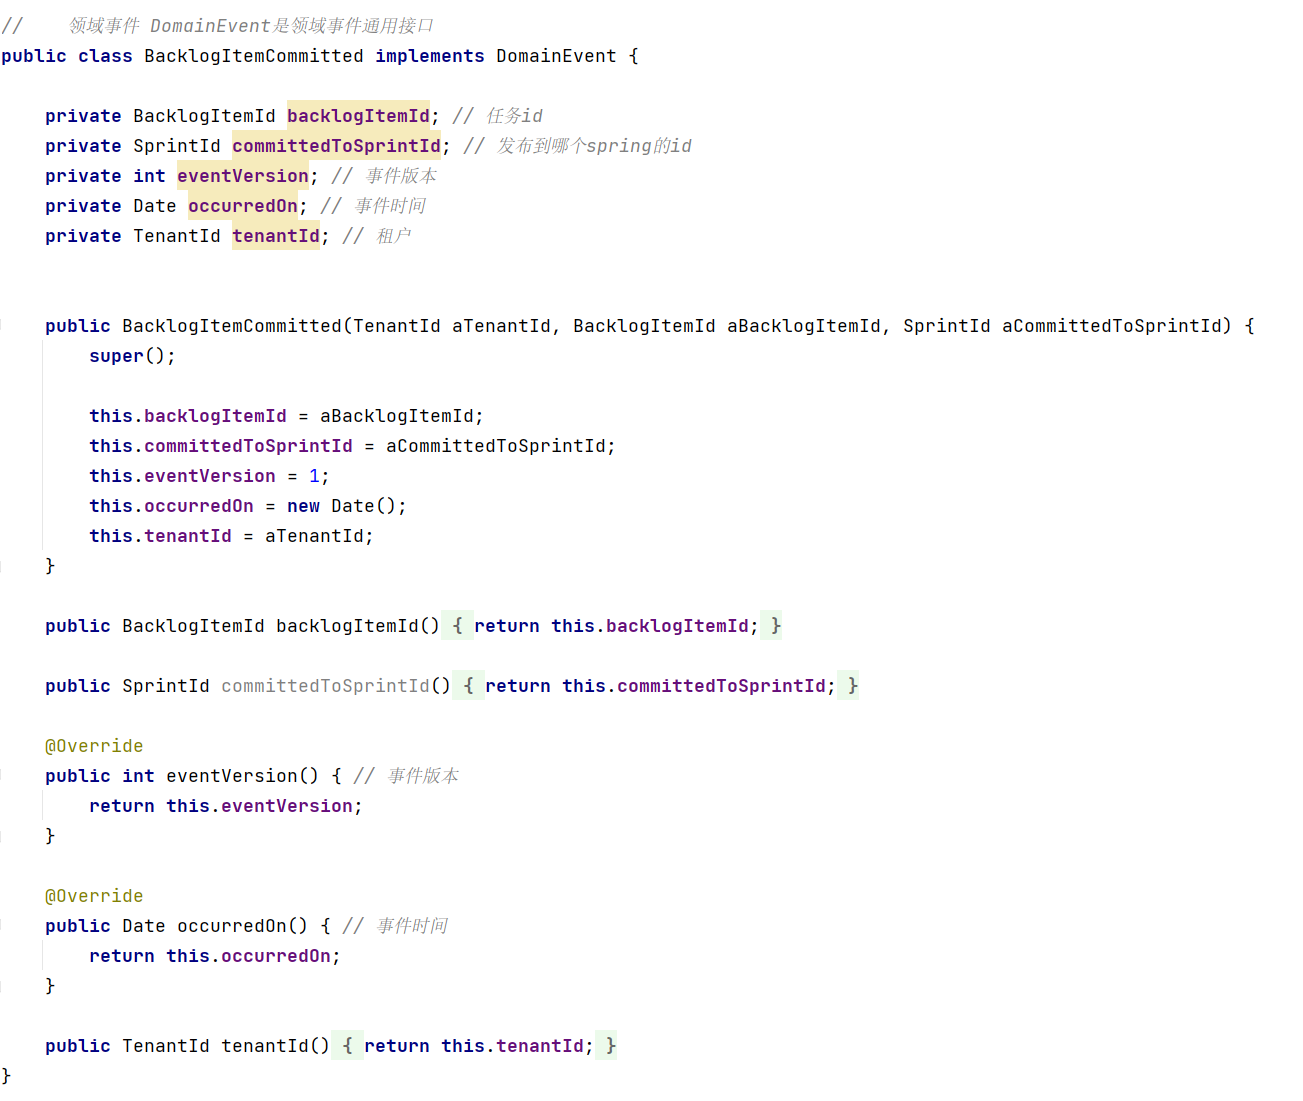The width and height of the screenshot is (1303, 1101).
Task: Click the greyed committedToSprintId() method name
Action: (x=325, y=686)
